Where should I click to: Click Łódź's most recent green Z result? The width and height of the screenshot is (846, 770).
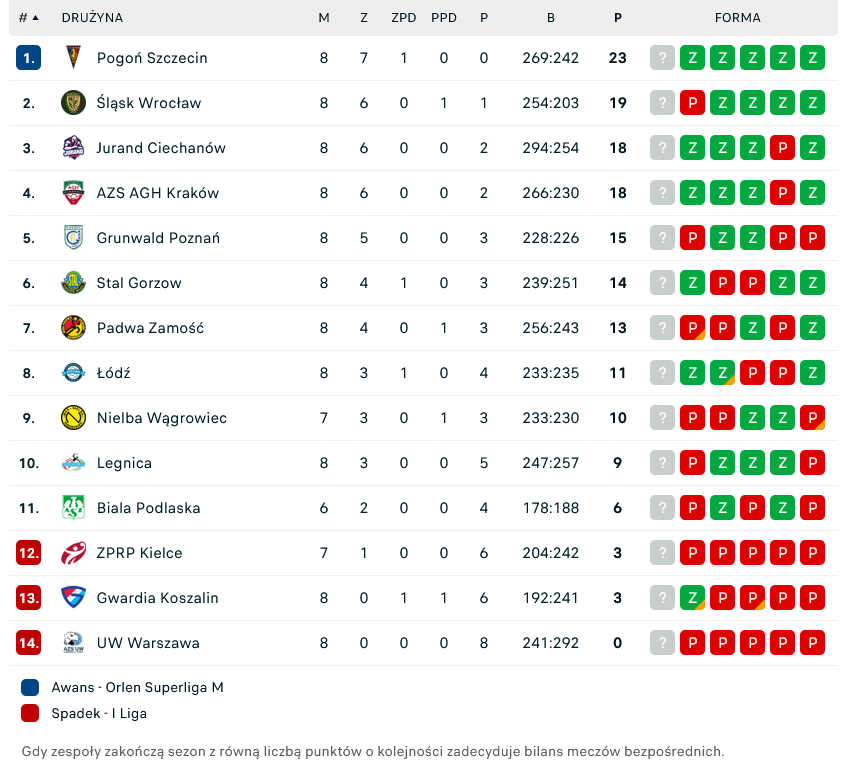tap(692, 373)
